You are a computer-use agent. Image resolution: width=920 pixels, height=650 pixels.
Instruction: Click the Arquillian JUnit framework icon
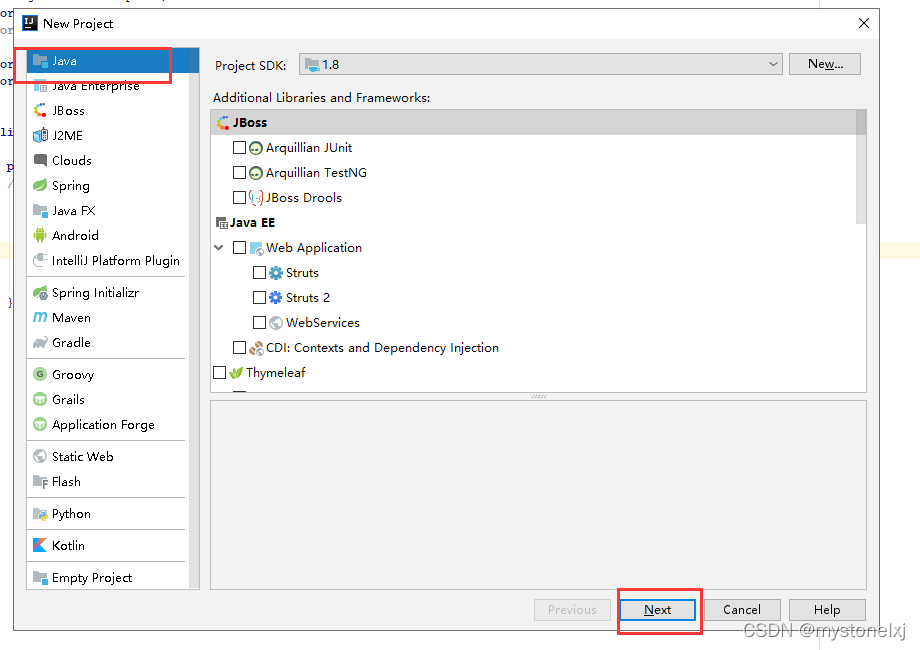click(x=255, y=148)
